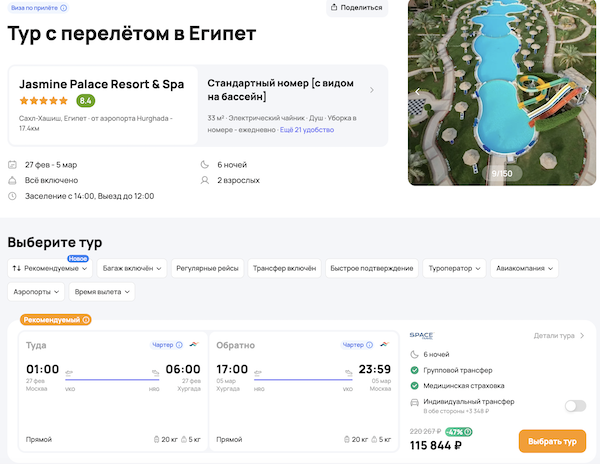Select the Быстрое подтверждение filter
The image size is (600, 464).
click(x=371, y=268)
